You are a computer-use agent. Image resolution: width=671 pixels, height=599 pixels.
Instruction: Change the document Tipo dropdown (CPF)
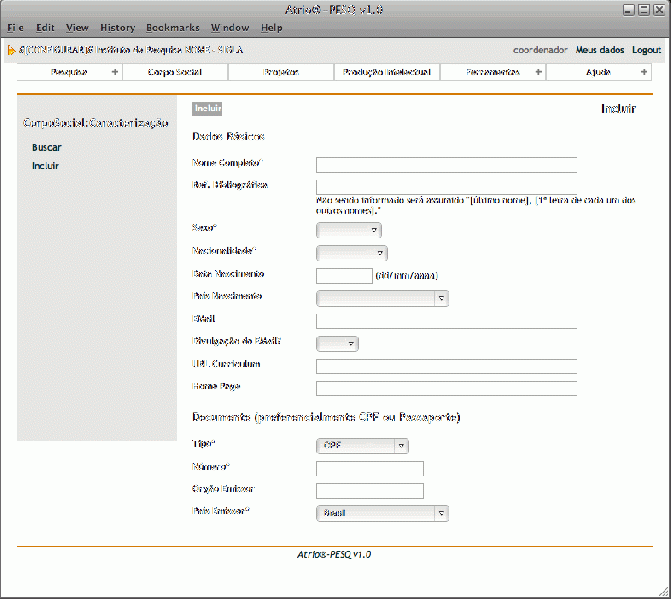(x=361, y=446)
